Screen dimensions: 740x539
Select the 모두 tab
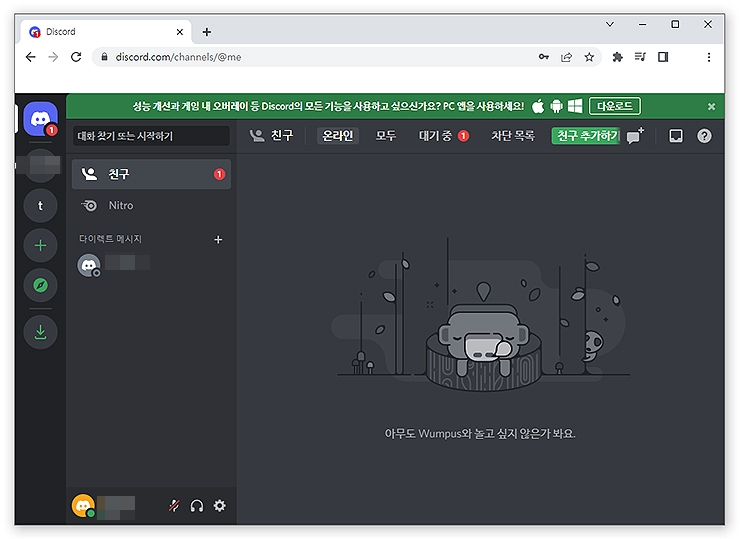coord(386,136)
